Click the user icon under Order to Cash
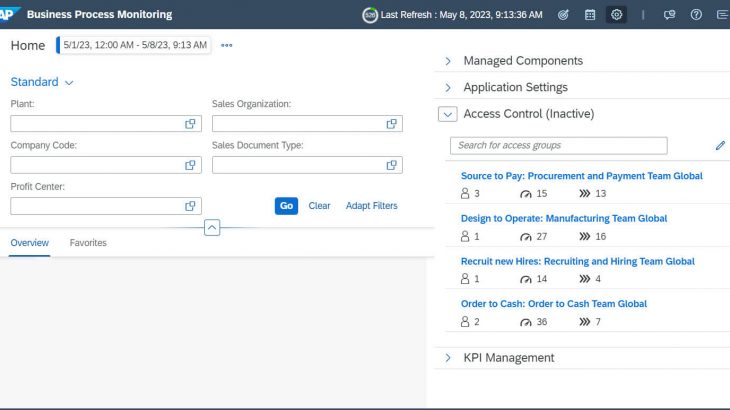 [x=465, y=322]
